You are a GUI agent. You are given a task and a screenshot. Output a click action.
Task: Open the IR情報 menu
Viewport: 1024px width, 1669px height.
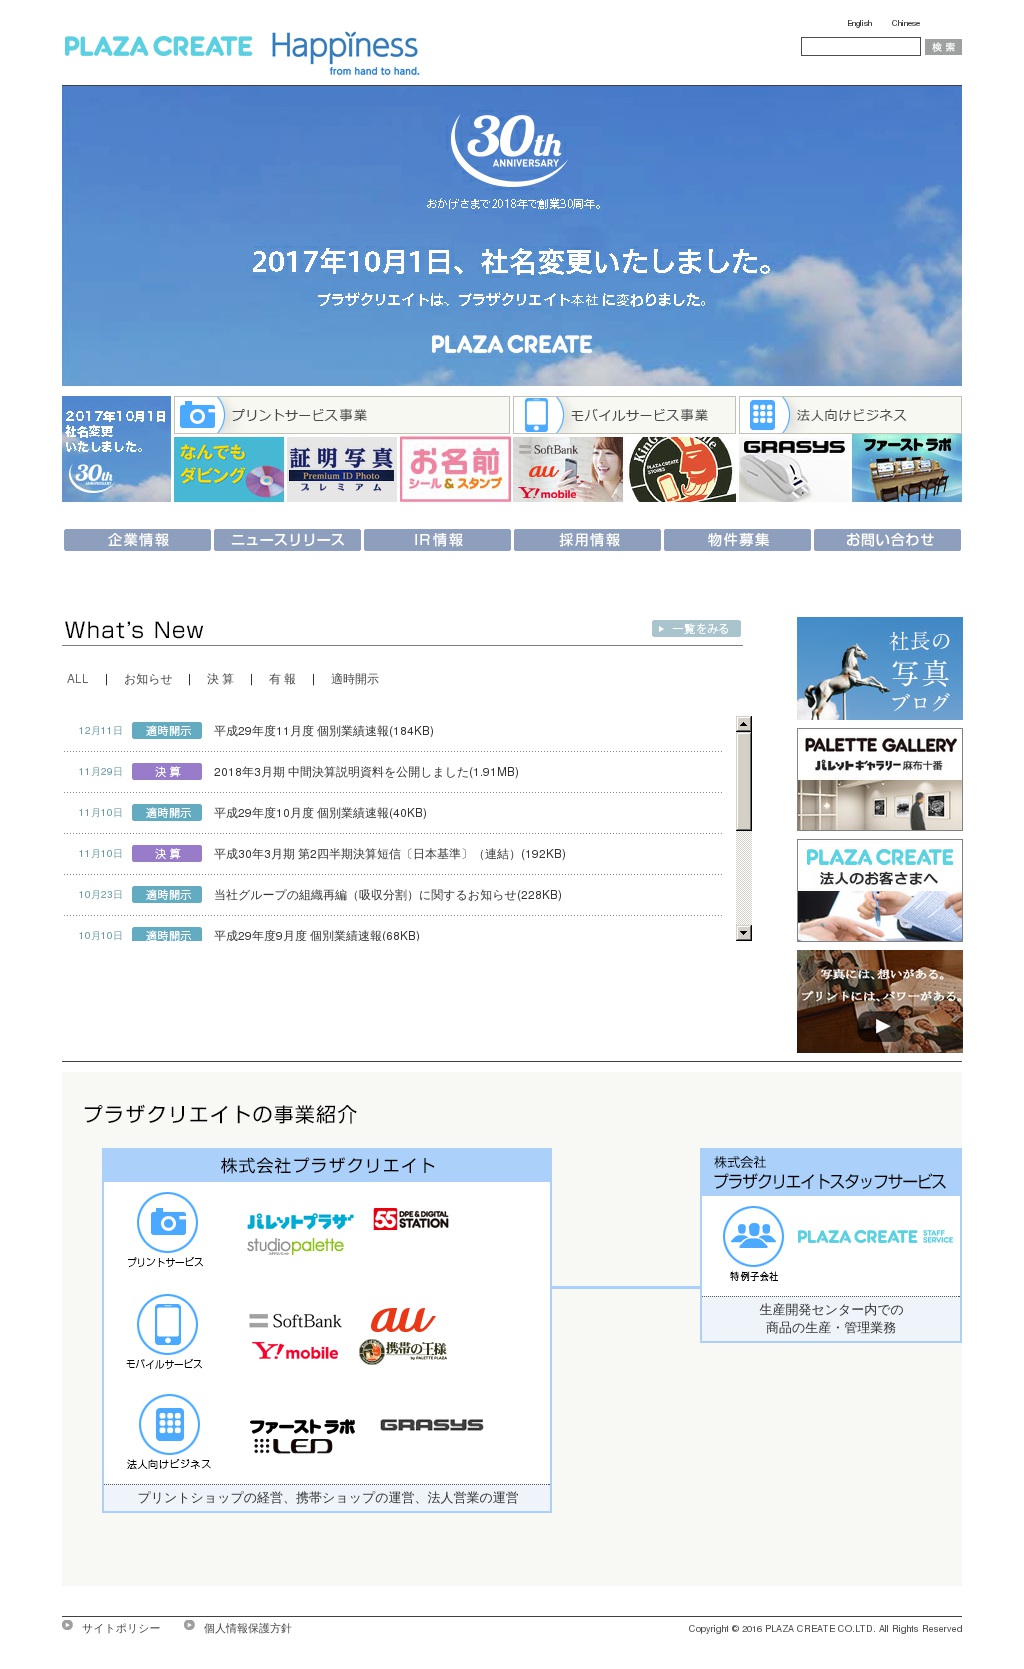tap(438, 540)
